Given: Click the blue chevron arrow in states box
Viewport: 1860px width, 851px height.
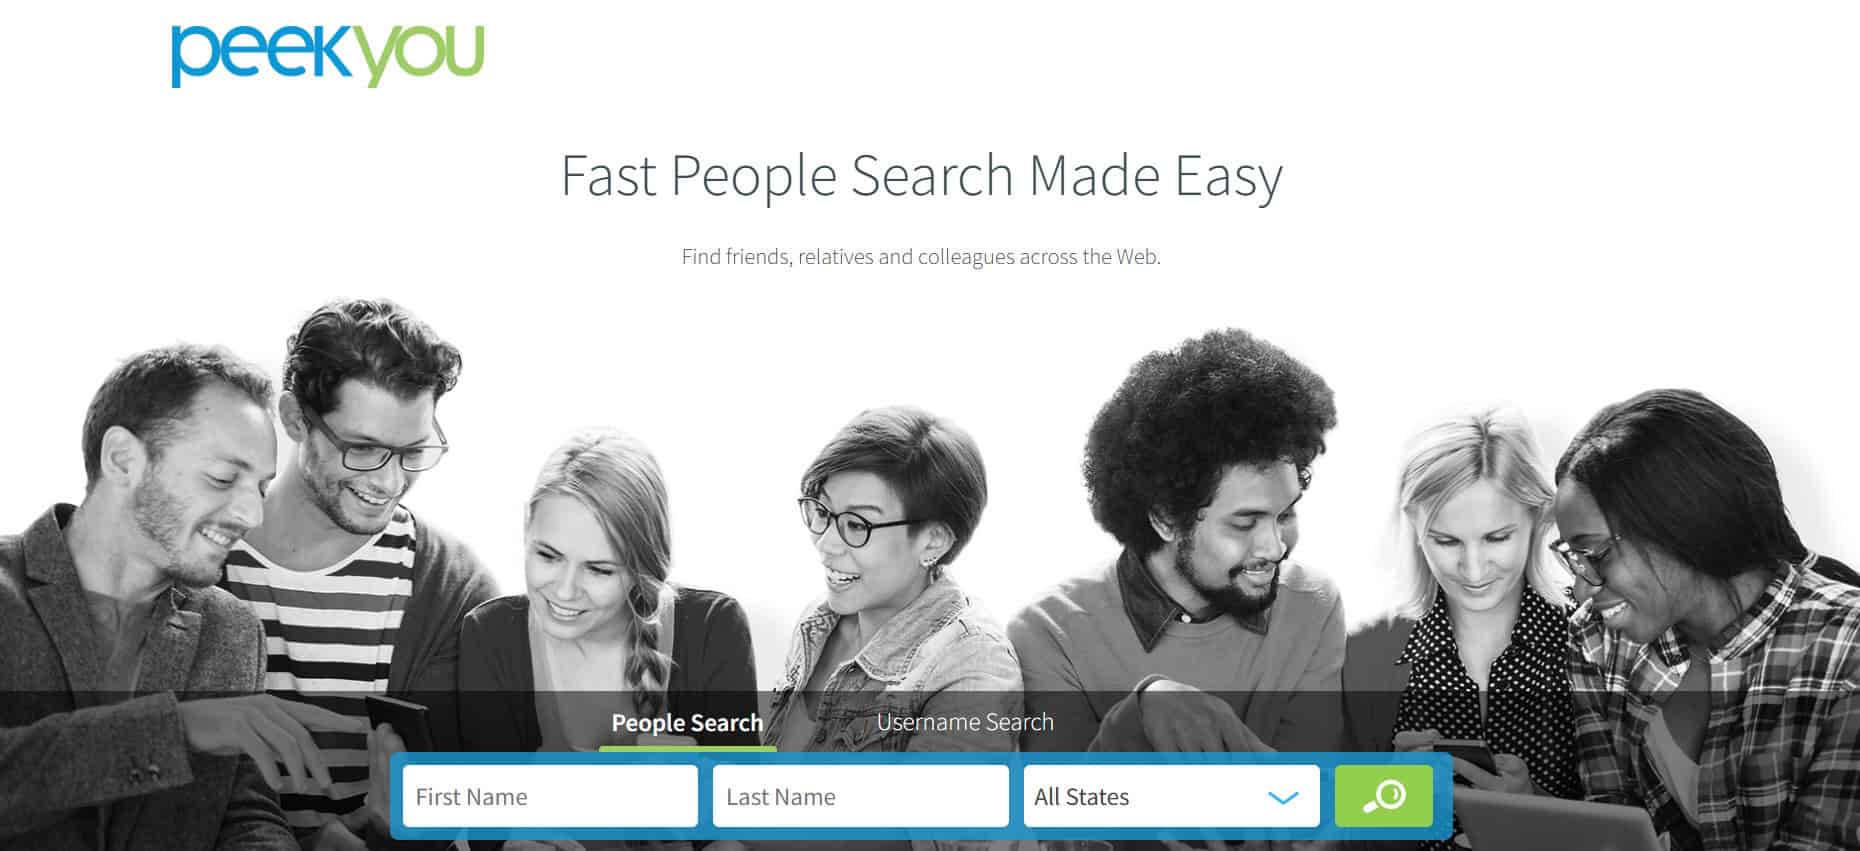Looking at the screenshot, I should click(x=1283, y=797).
